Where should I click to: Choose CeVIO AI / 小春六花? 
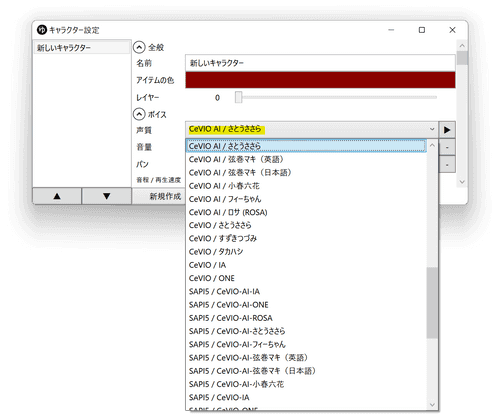[306, 186]
